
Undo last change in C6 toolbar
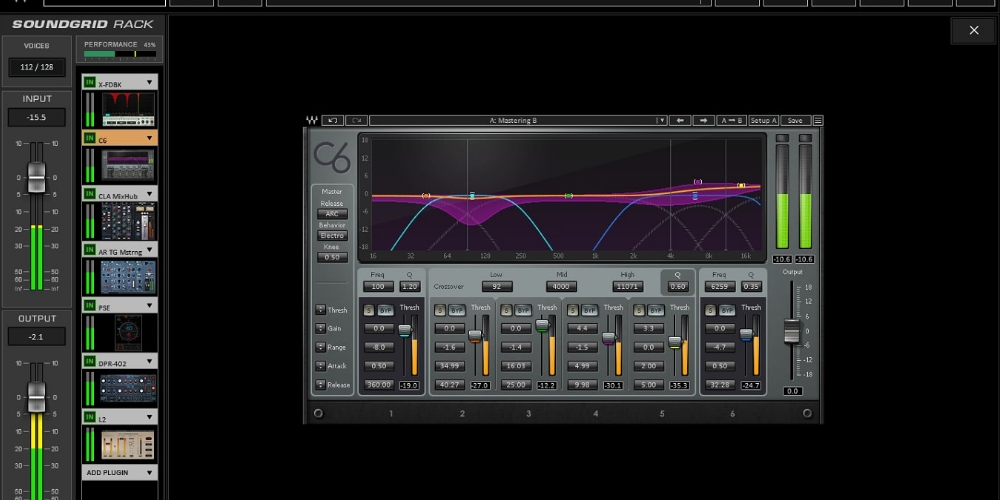click(332, 121)
